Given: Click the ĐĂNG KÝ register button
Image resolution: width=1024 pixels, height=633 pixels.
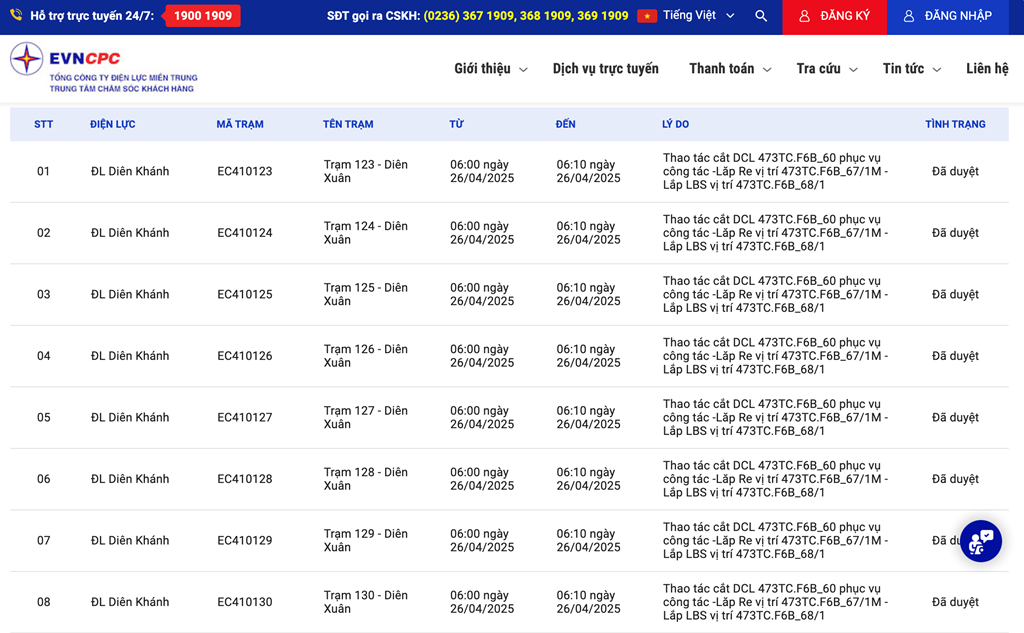Looking at the screenshot, I should click(834, 17).
